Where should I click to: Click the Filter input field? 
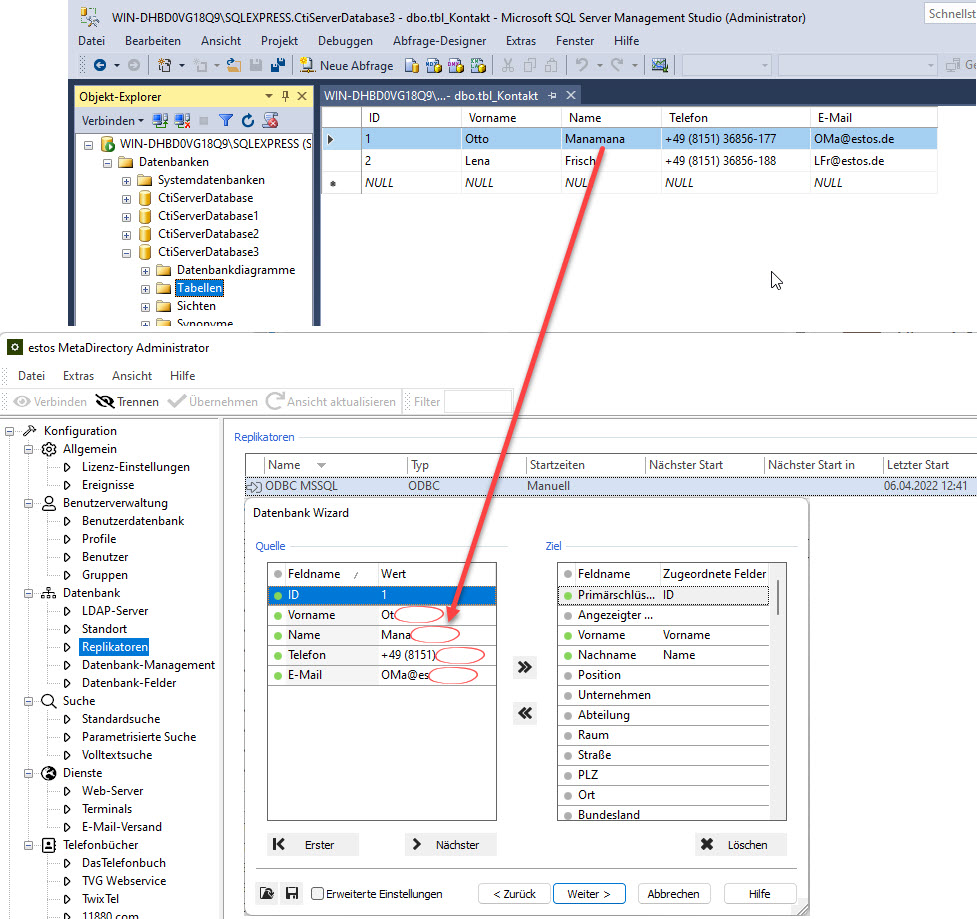pos(478,402)
